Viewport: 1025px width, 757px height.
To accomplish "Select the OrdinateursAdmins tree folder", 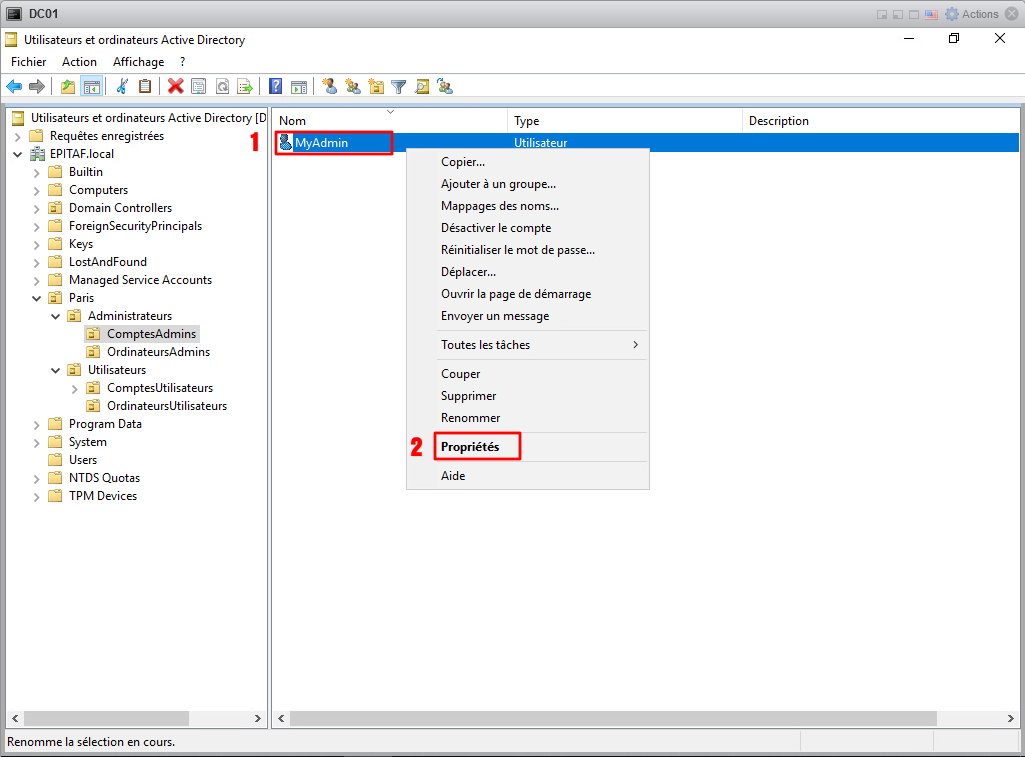I will coord(158,352).
